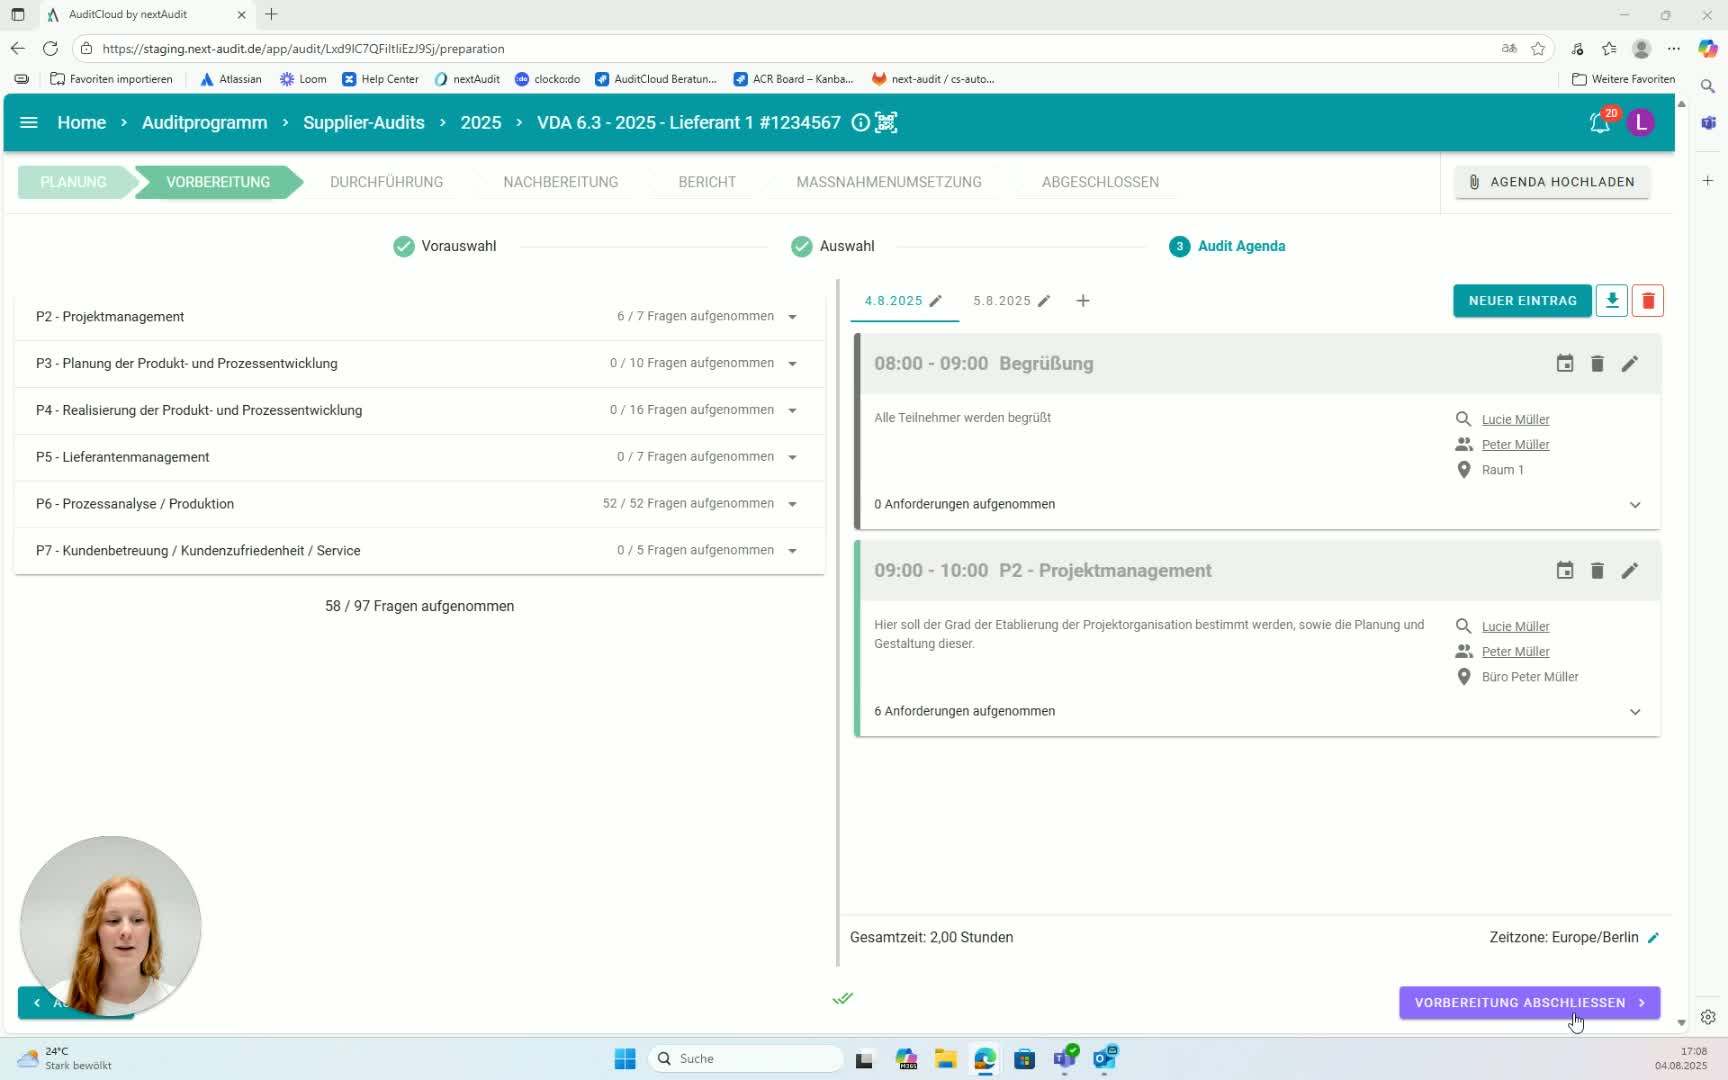The width and height of the screenshot is (1728, 1080).
Task: Switch to the 5.8.2025 agenda tab
Action: tap(1001, 301)
